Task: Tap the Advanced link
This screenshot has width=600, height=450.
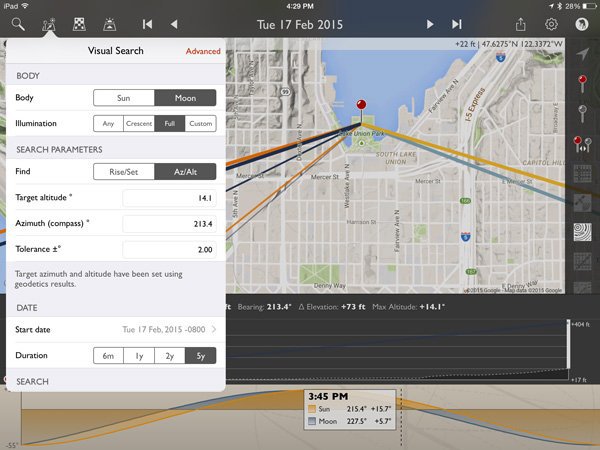Action: 203,51
